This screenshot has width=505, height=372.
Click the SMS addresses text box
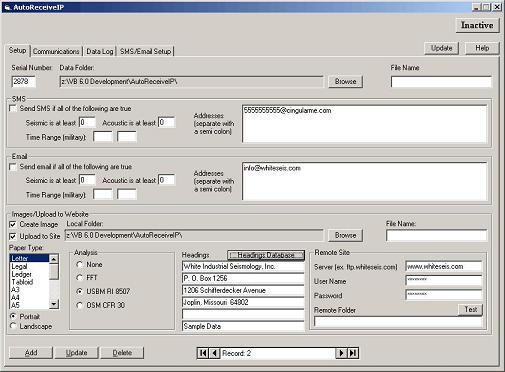(x=364, y=124)
